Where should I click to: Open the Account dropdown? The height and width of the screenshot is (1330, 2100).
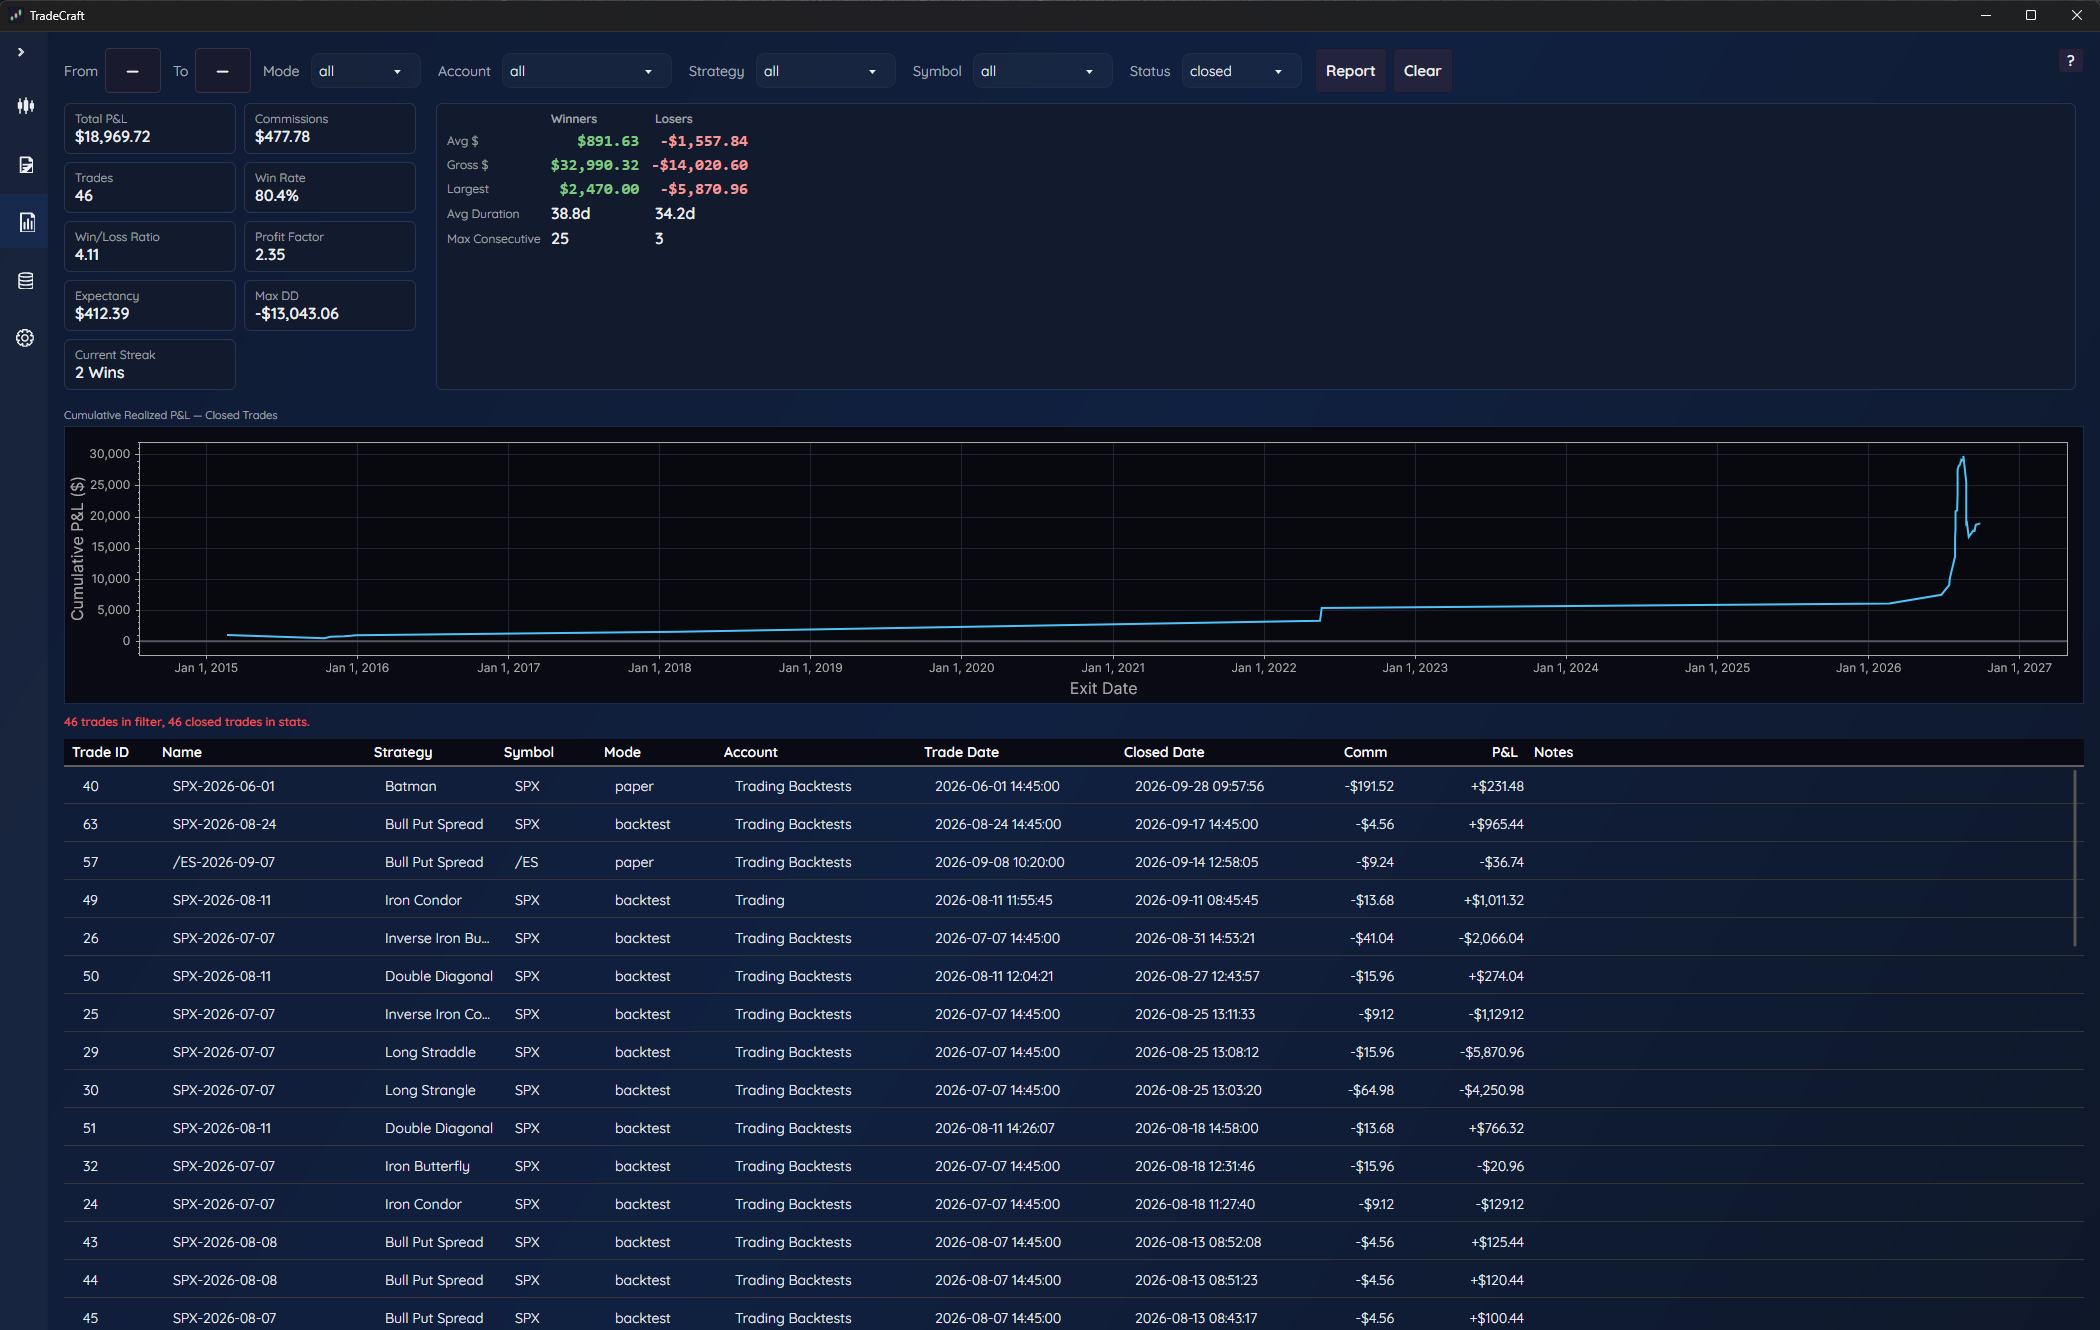point(586,71)
